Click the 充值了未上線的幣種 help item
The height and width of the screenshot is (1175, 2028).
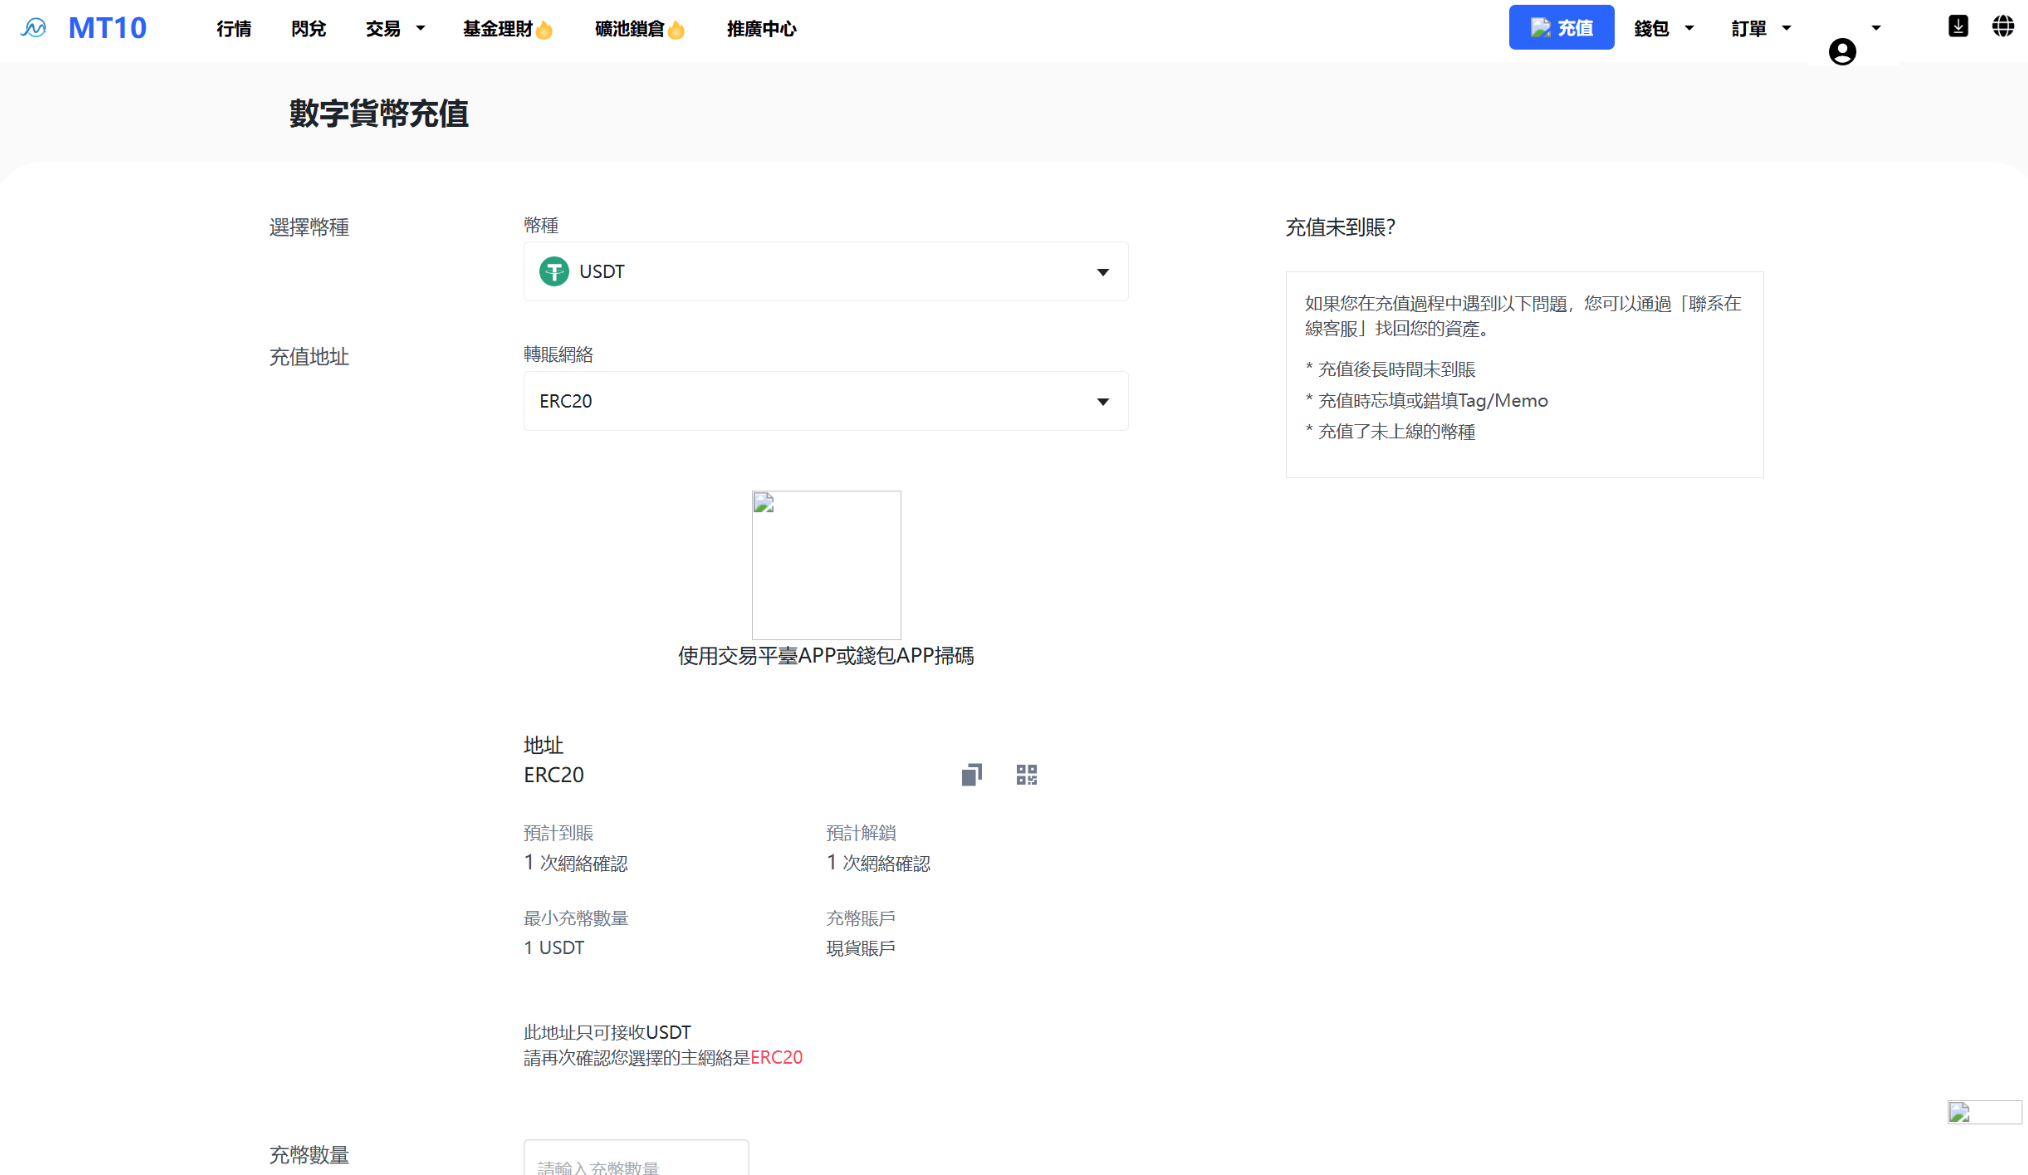tap(1390, 432)
